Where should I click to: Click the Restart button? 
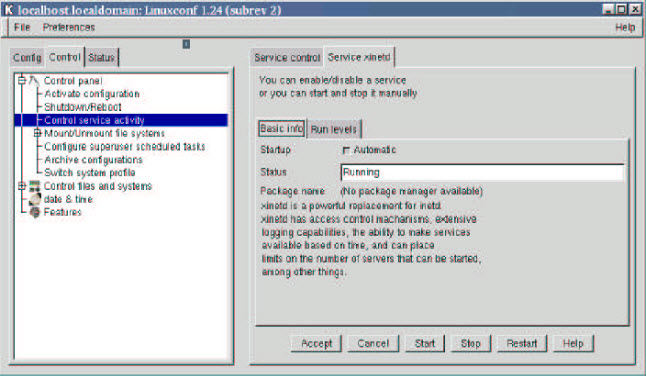(x=522, y=343)
